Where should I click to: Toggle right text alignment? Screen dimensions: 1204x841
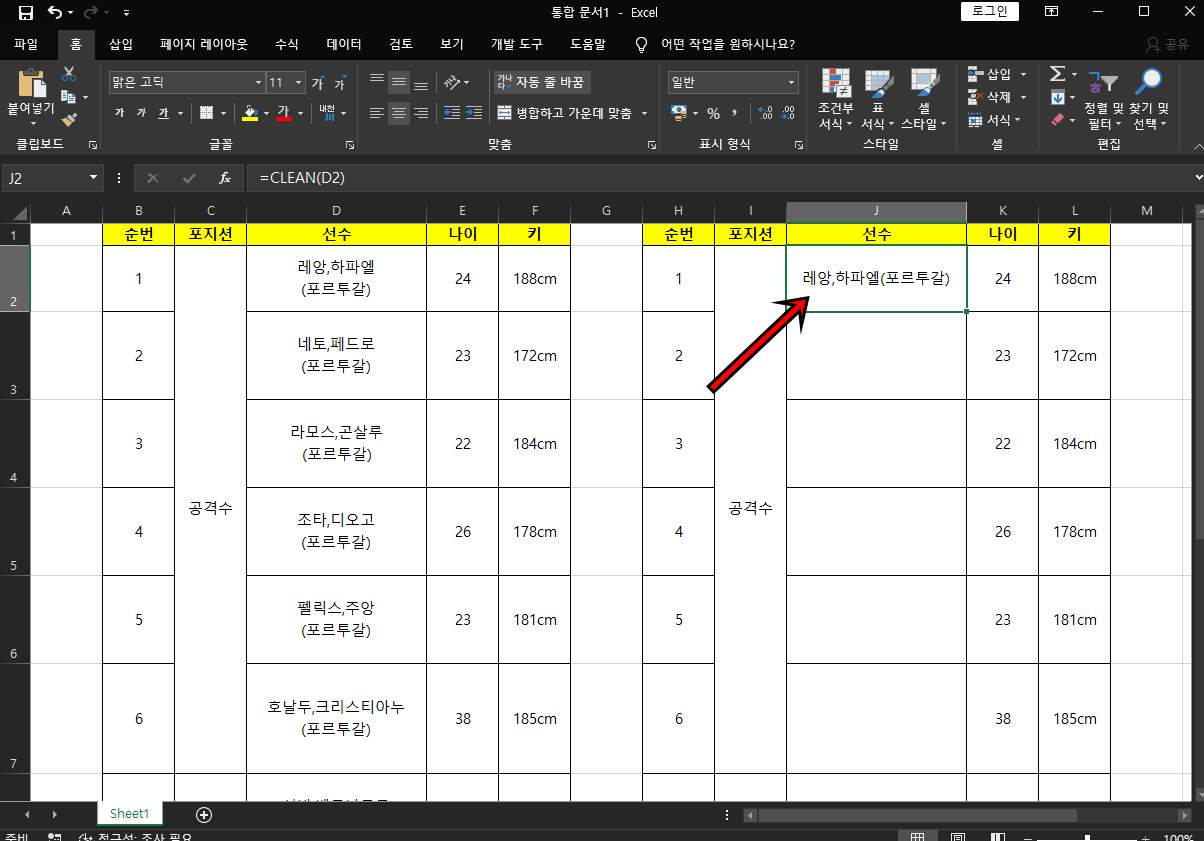tap(421, 114)
